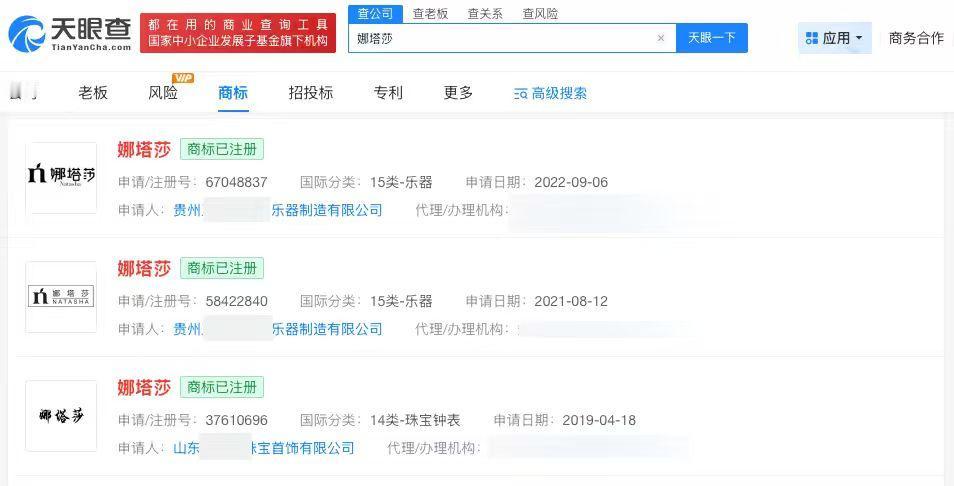Switch to the 专利 tab
Screen dimensions: 954x486
pos(388,92)
